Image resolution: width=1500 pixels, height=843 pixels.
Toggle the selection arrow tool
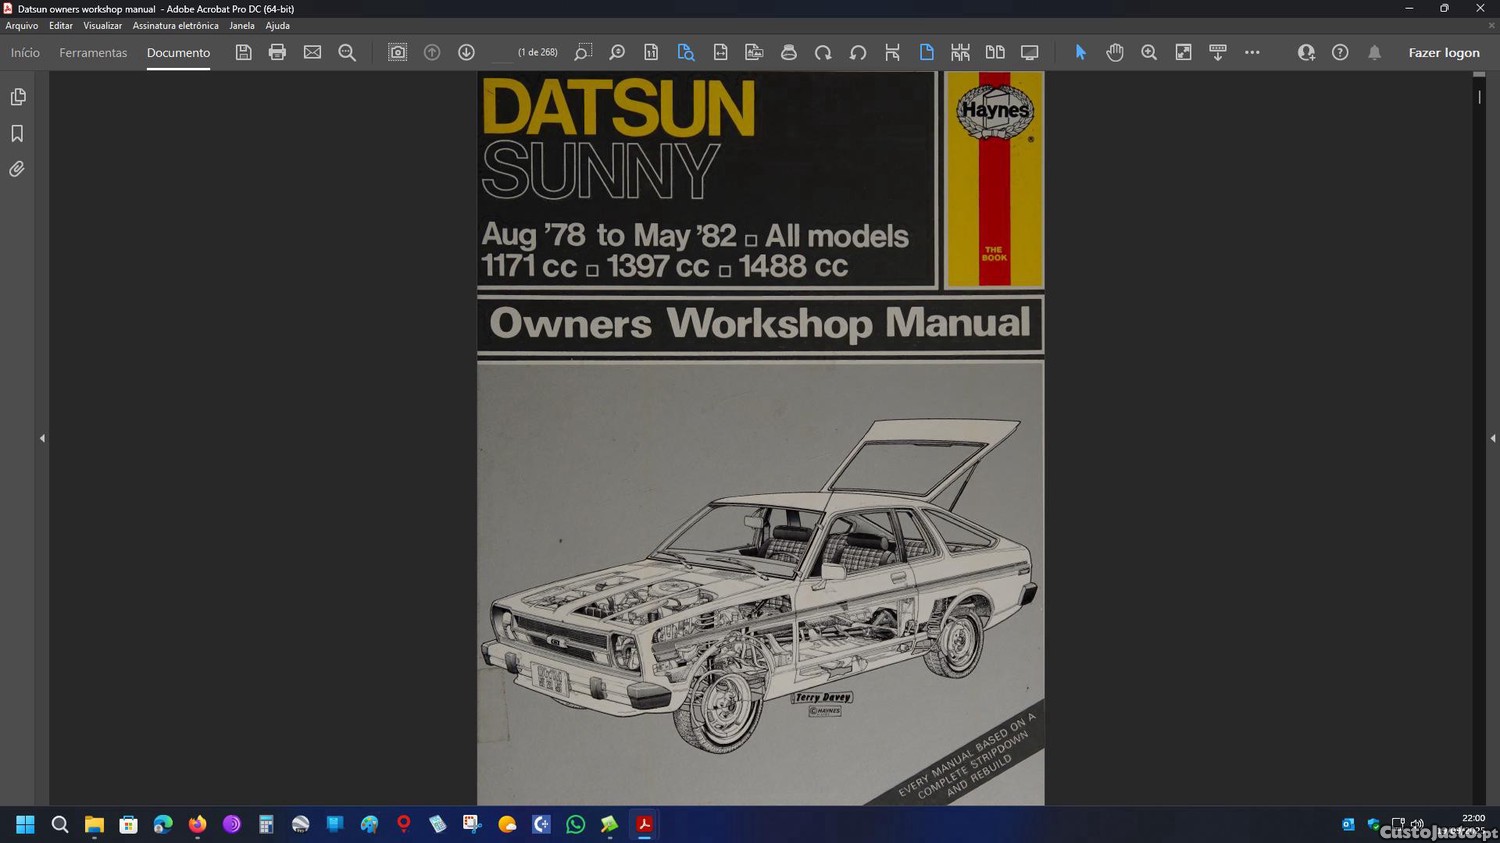1080,52
